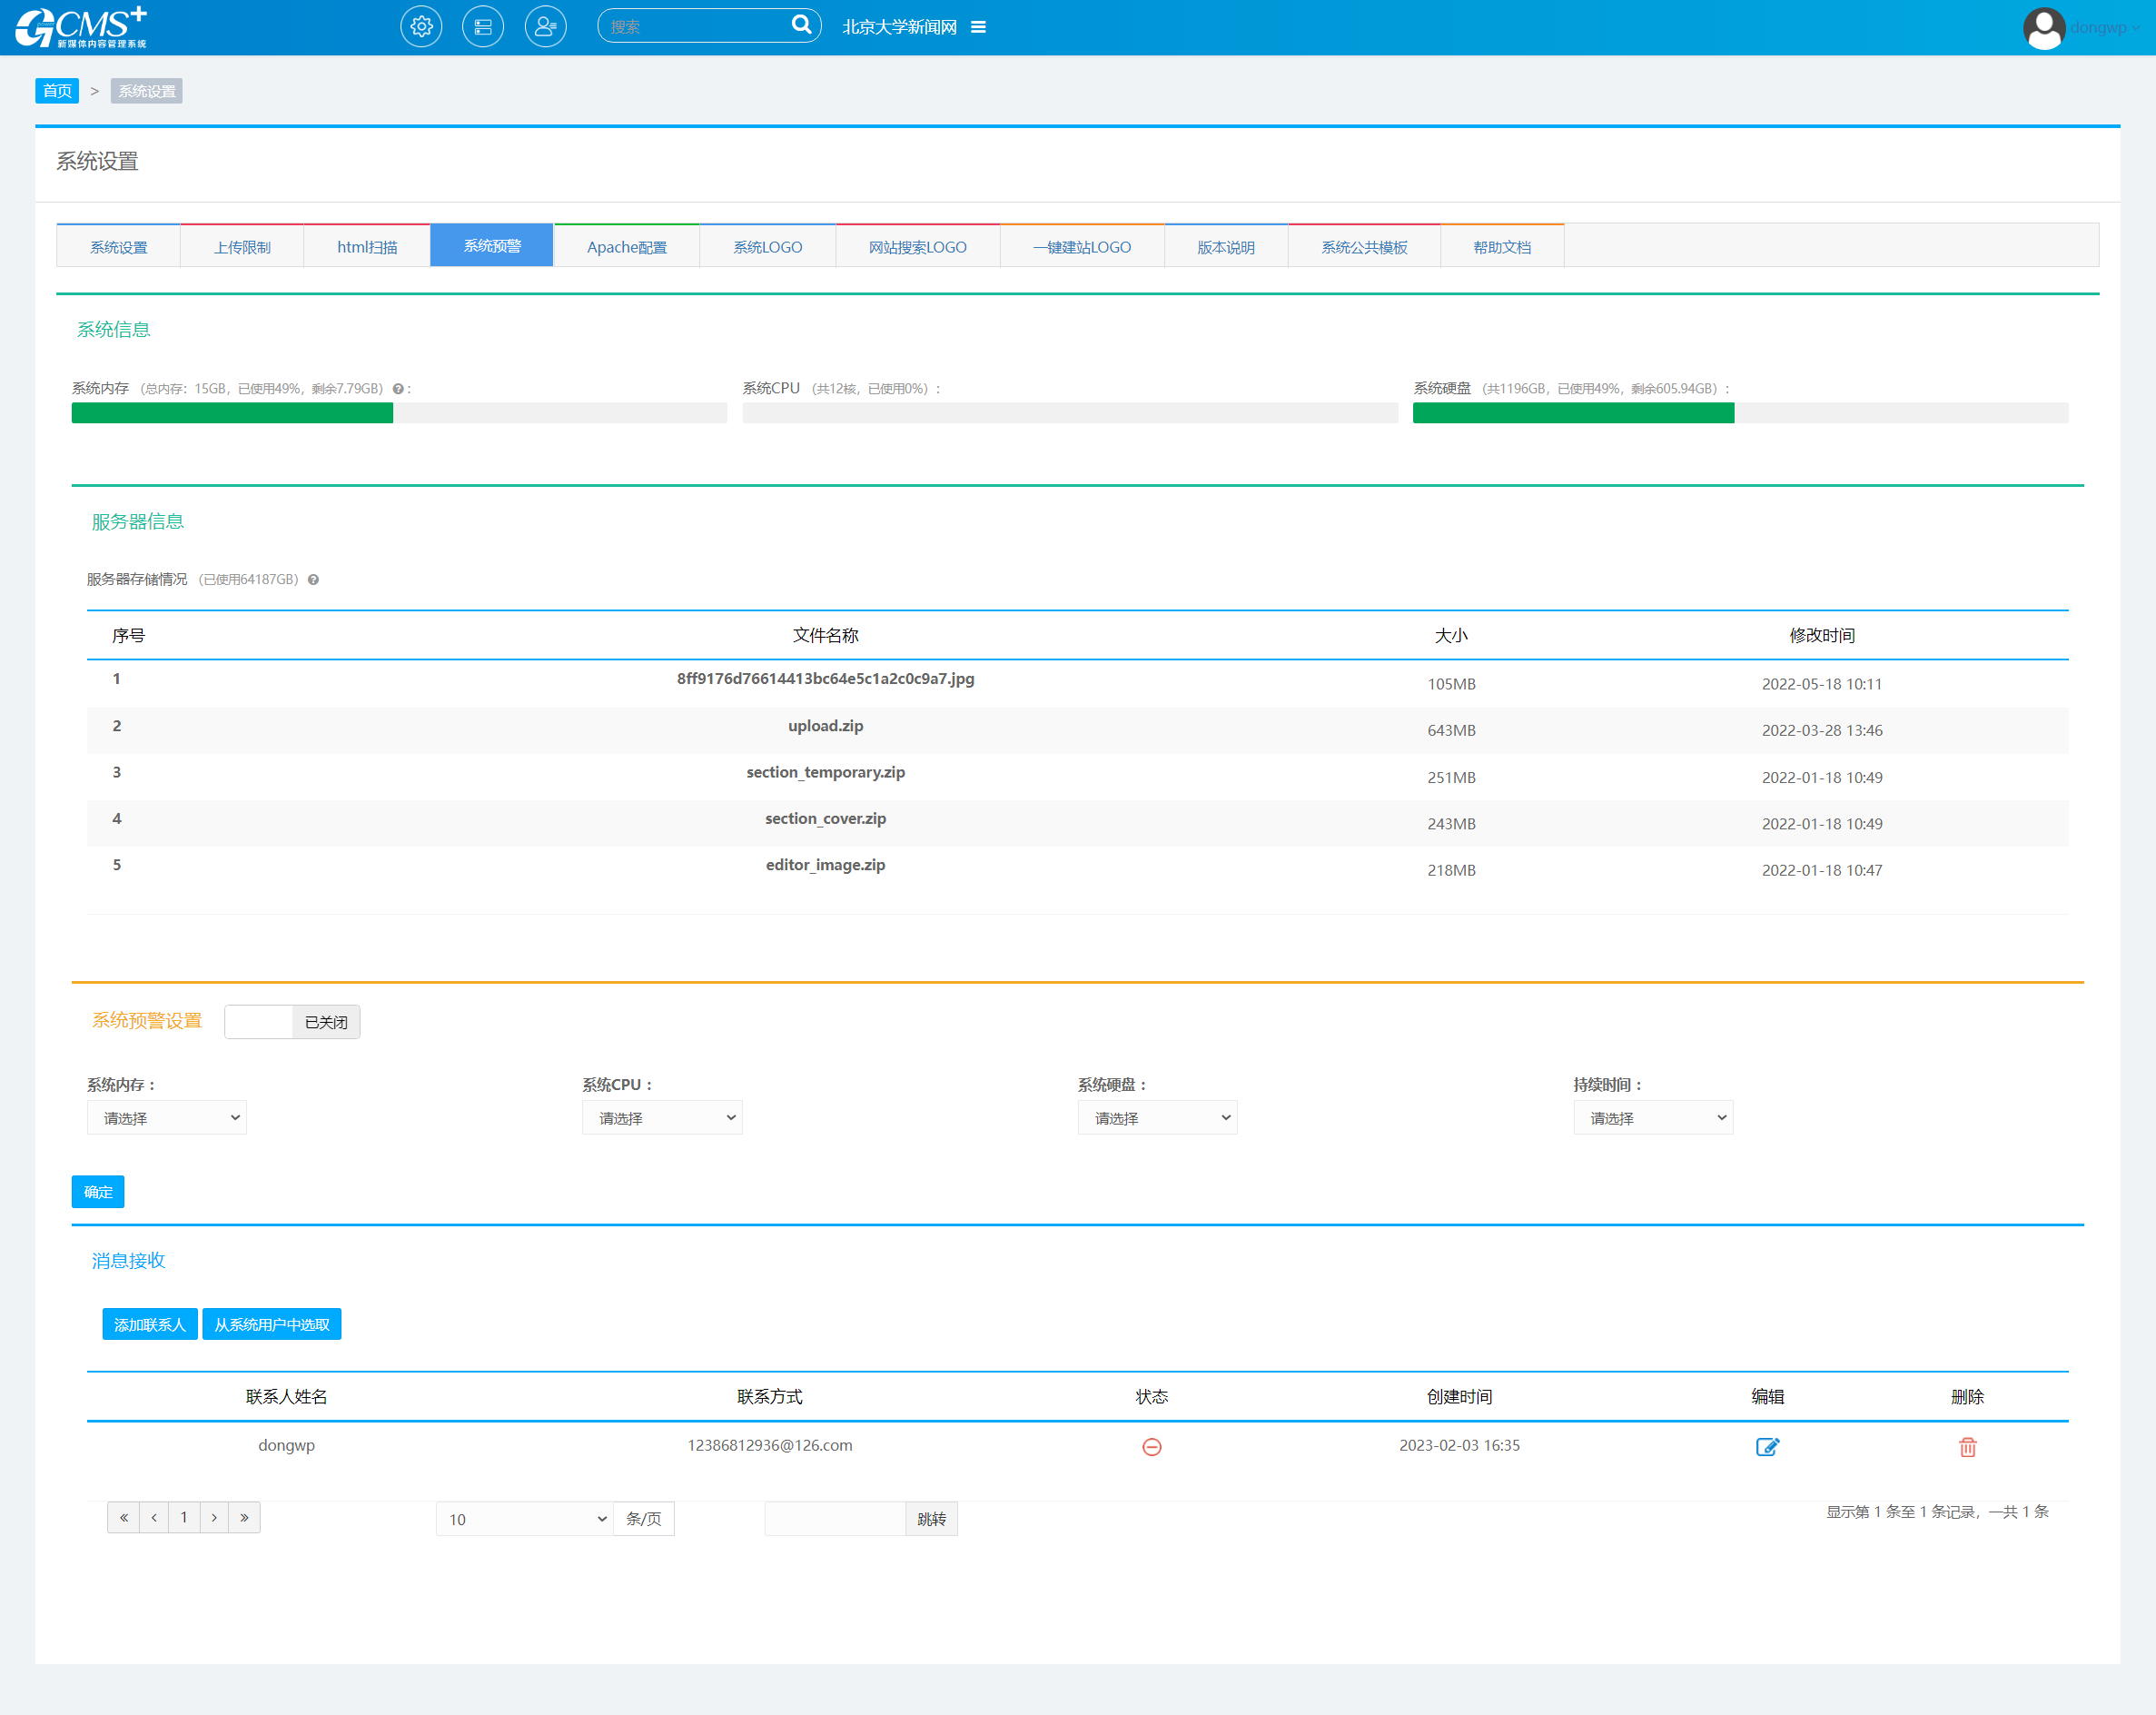Open the 上传限制 tab
The image size is (2156, 1715).
(242, 247)
